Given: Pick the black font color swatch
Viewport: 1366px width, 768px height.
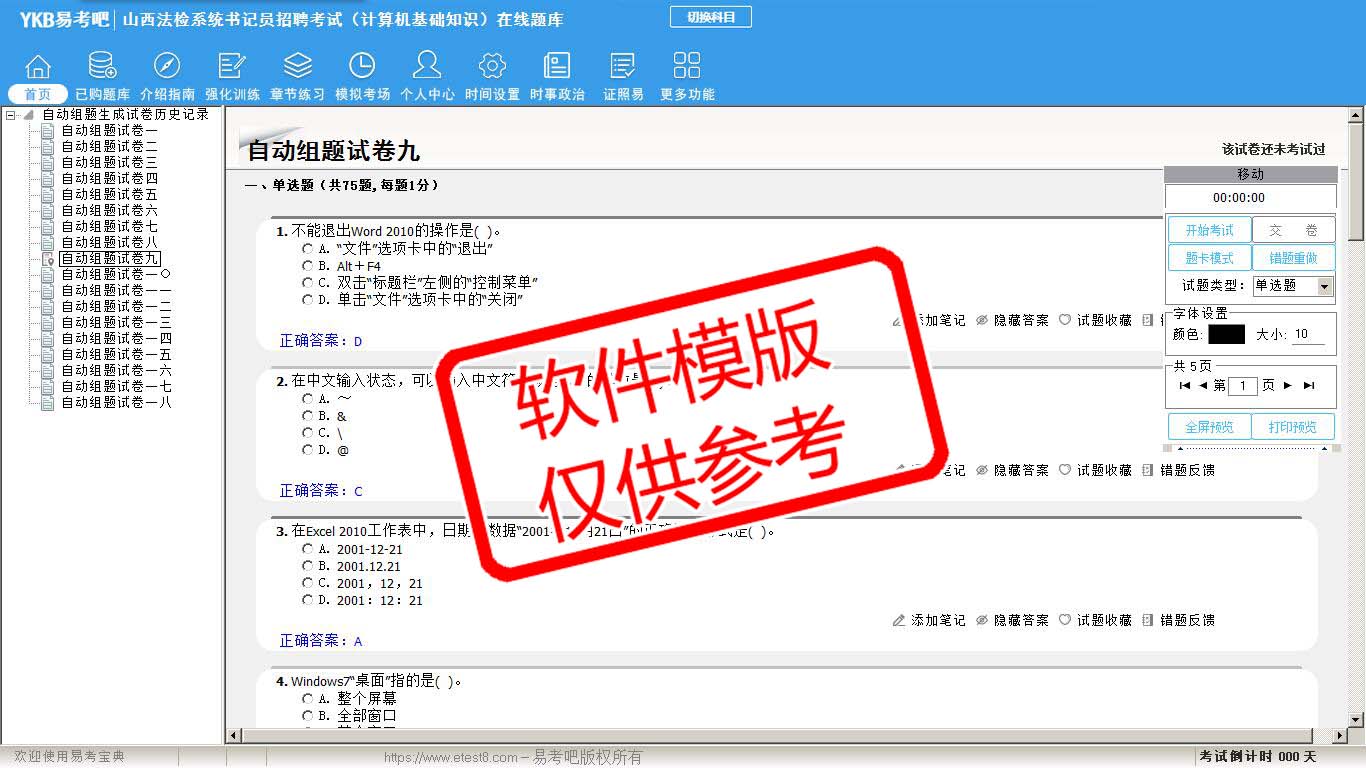Looking at the screenshot, I should pos(1226,334).
